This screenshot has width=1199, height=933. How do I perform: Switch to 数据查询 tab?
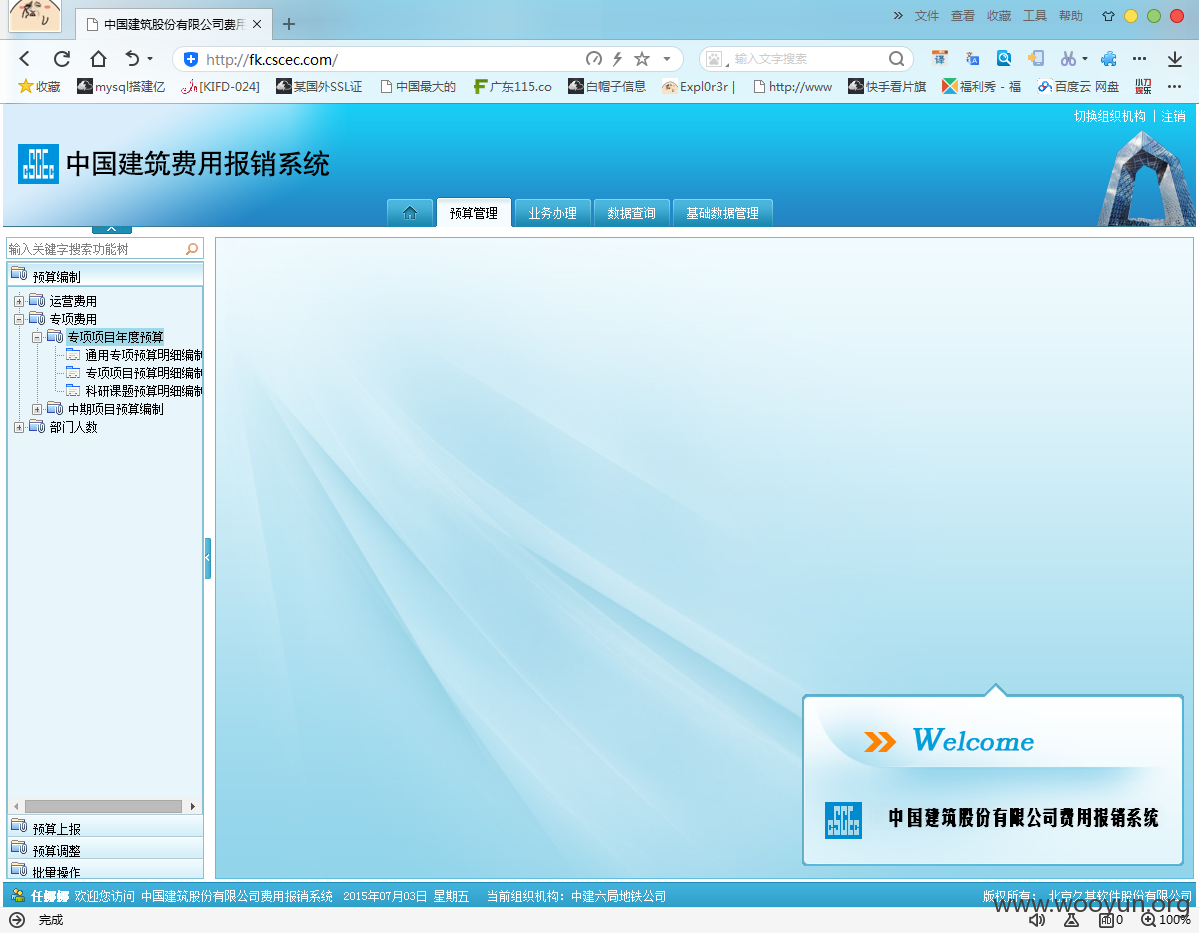(x=632, y=213)
